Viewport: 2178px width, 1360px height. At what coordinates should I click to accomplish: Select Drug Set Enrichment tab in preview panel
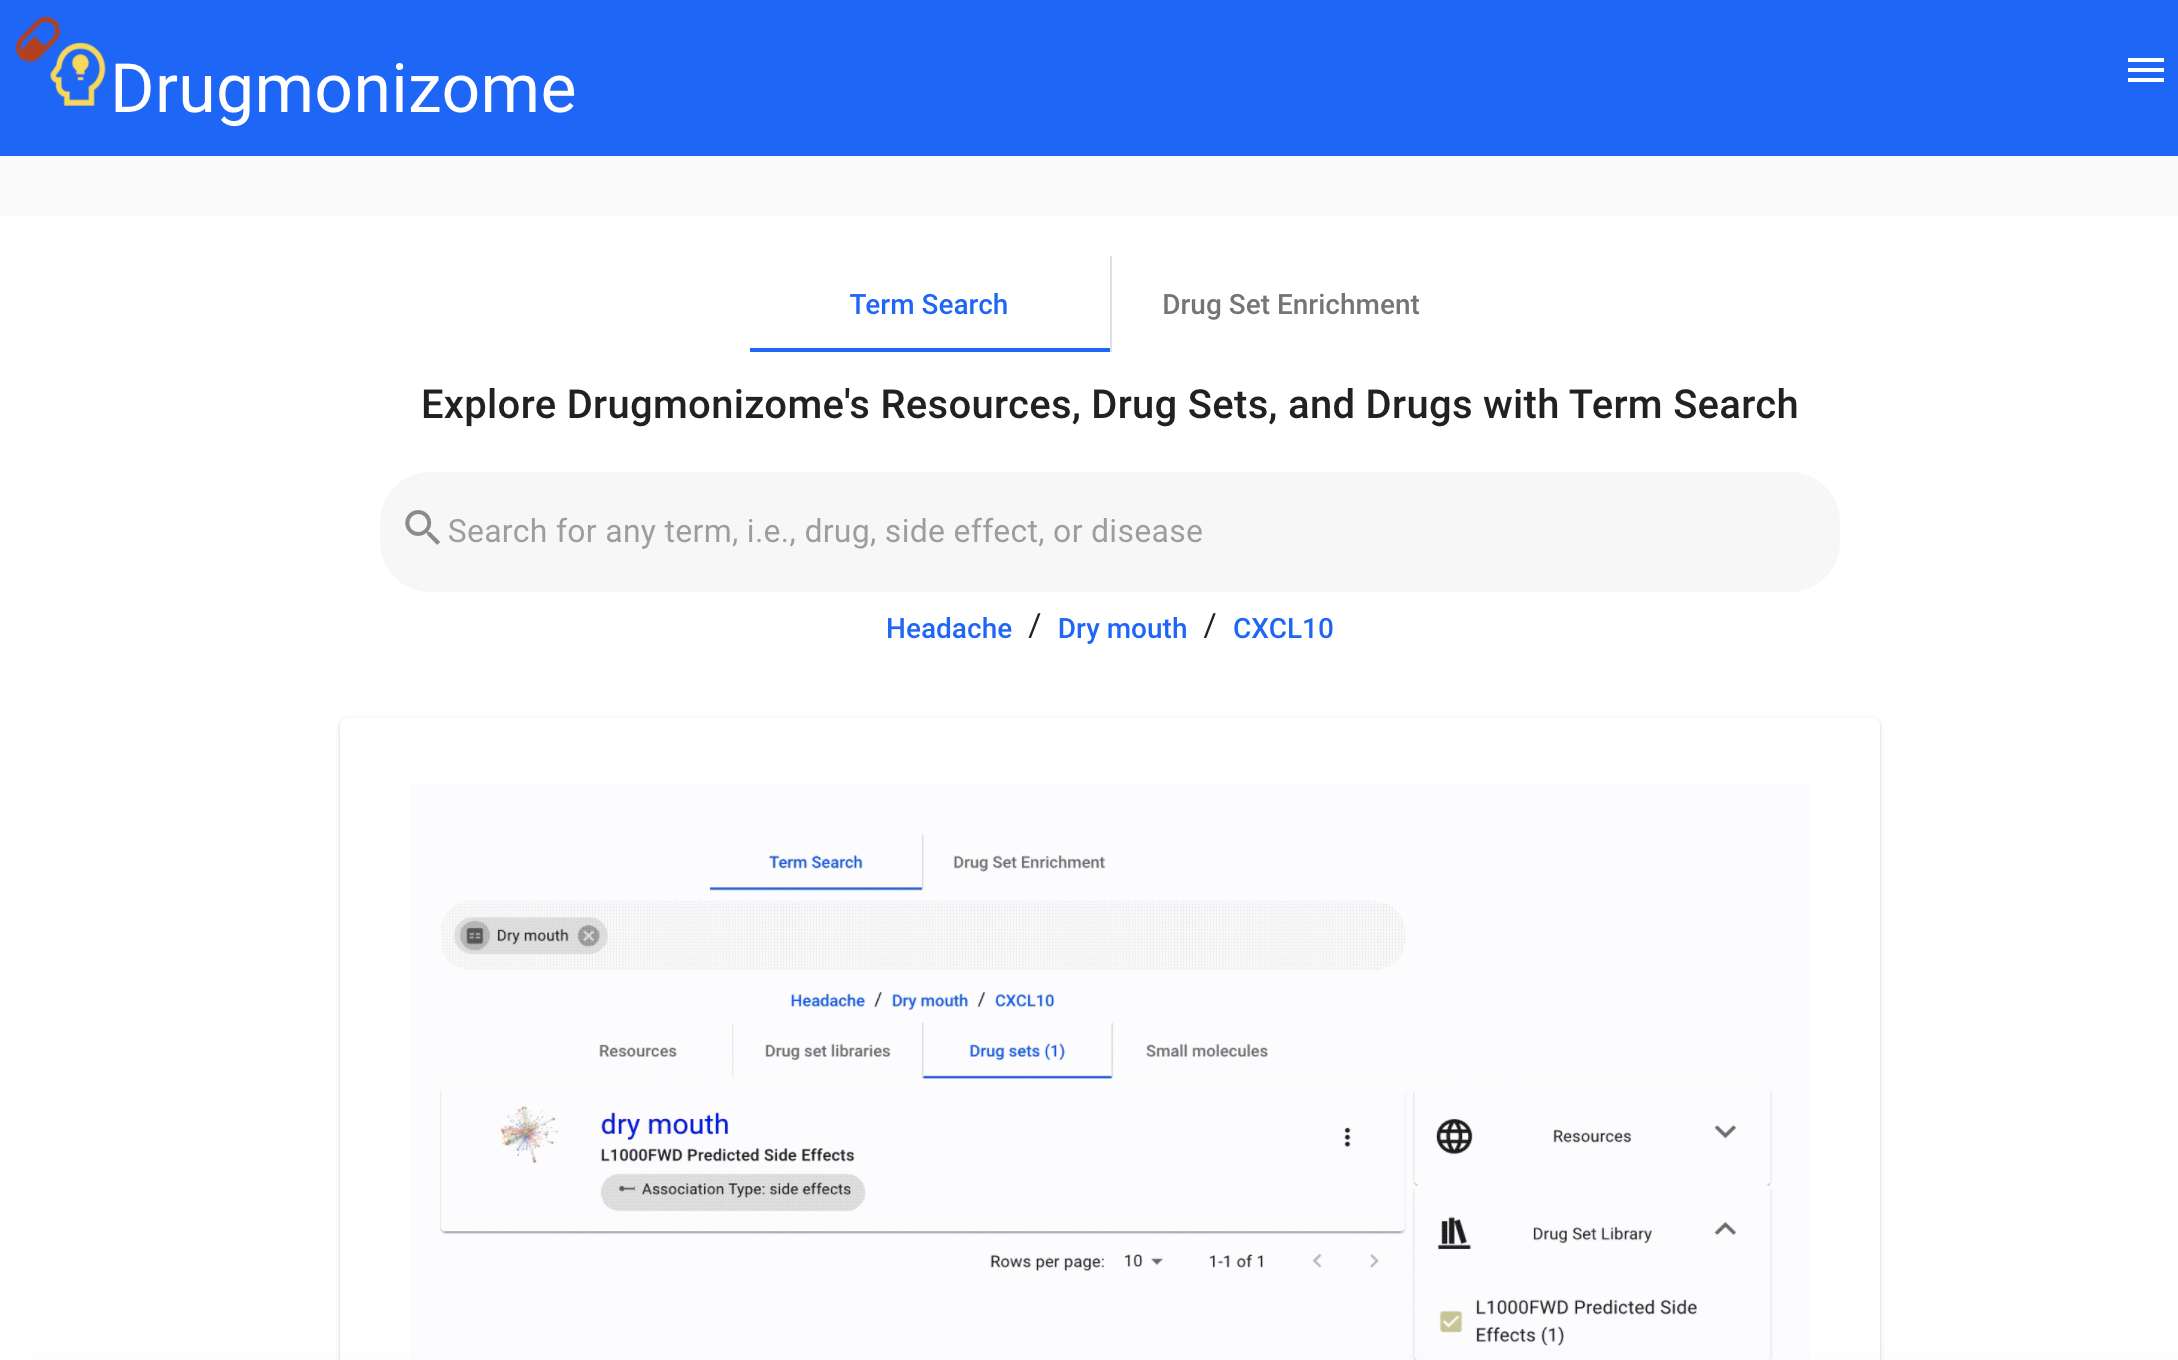pos(1028,862)
